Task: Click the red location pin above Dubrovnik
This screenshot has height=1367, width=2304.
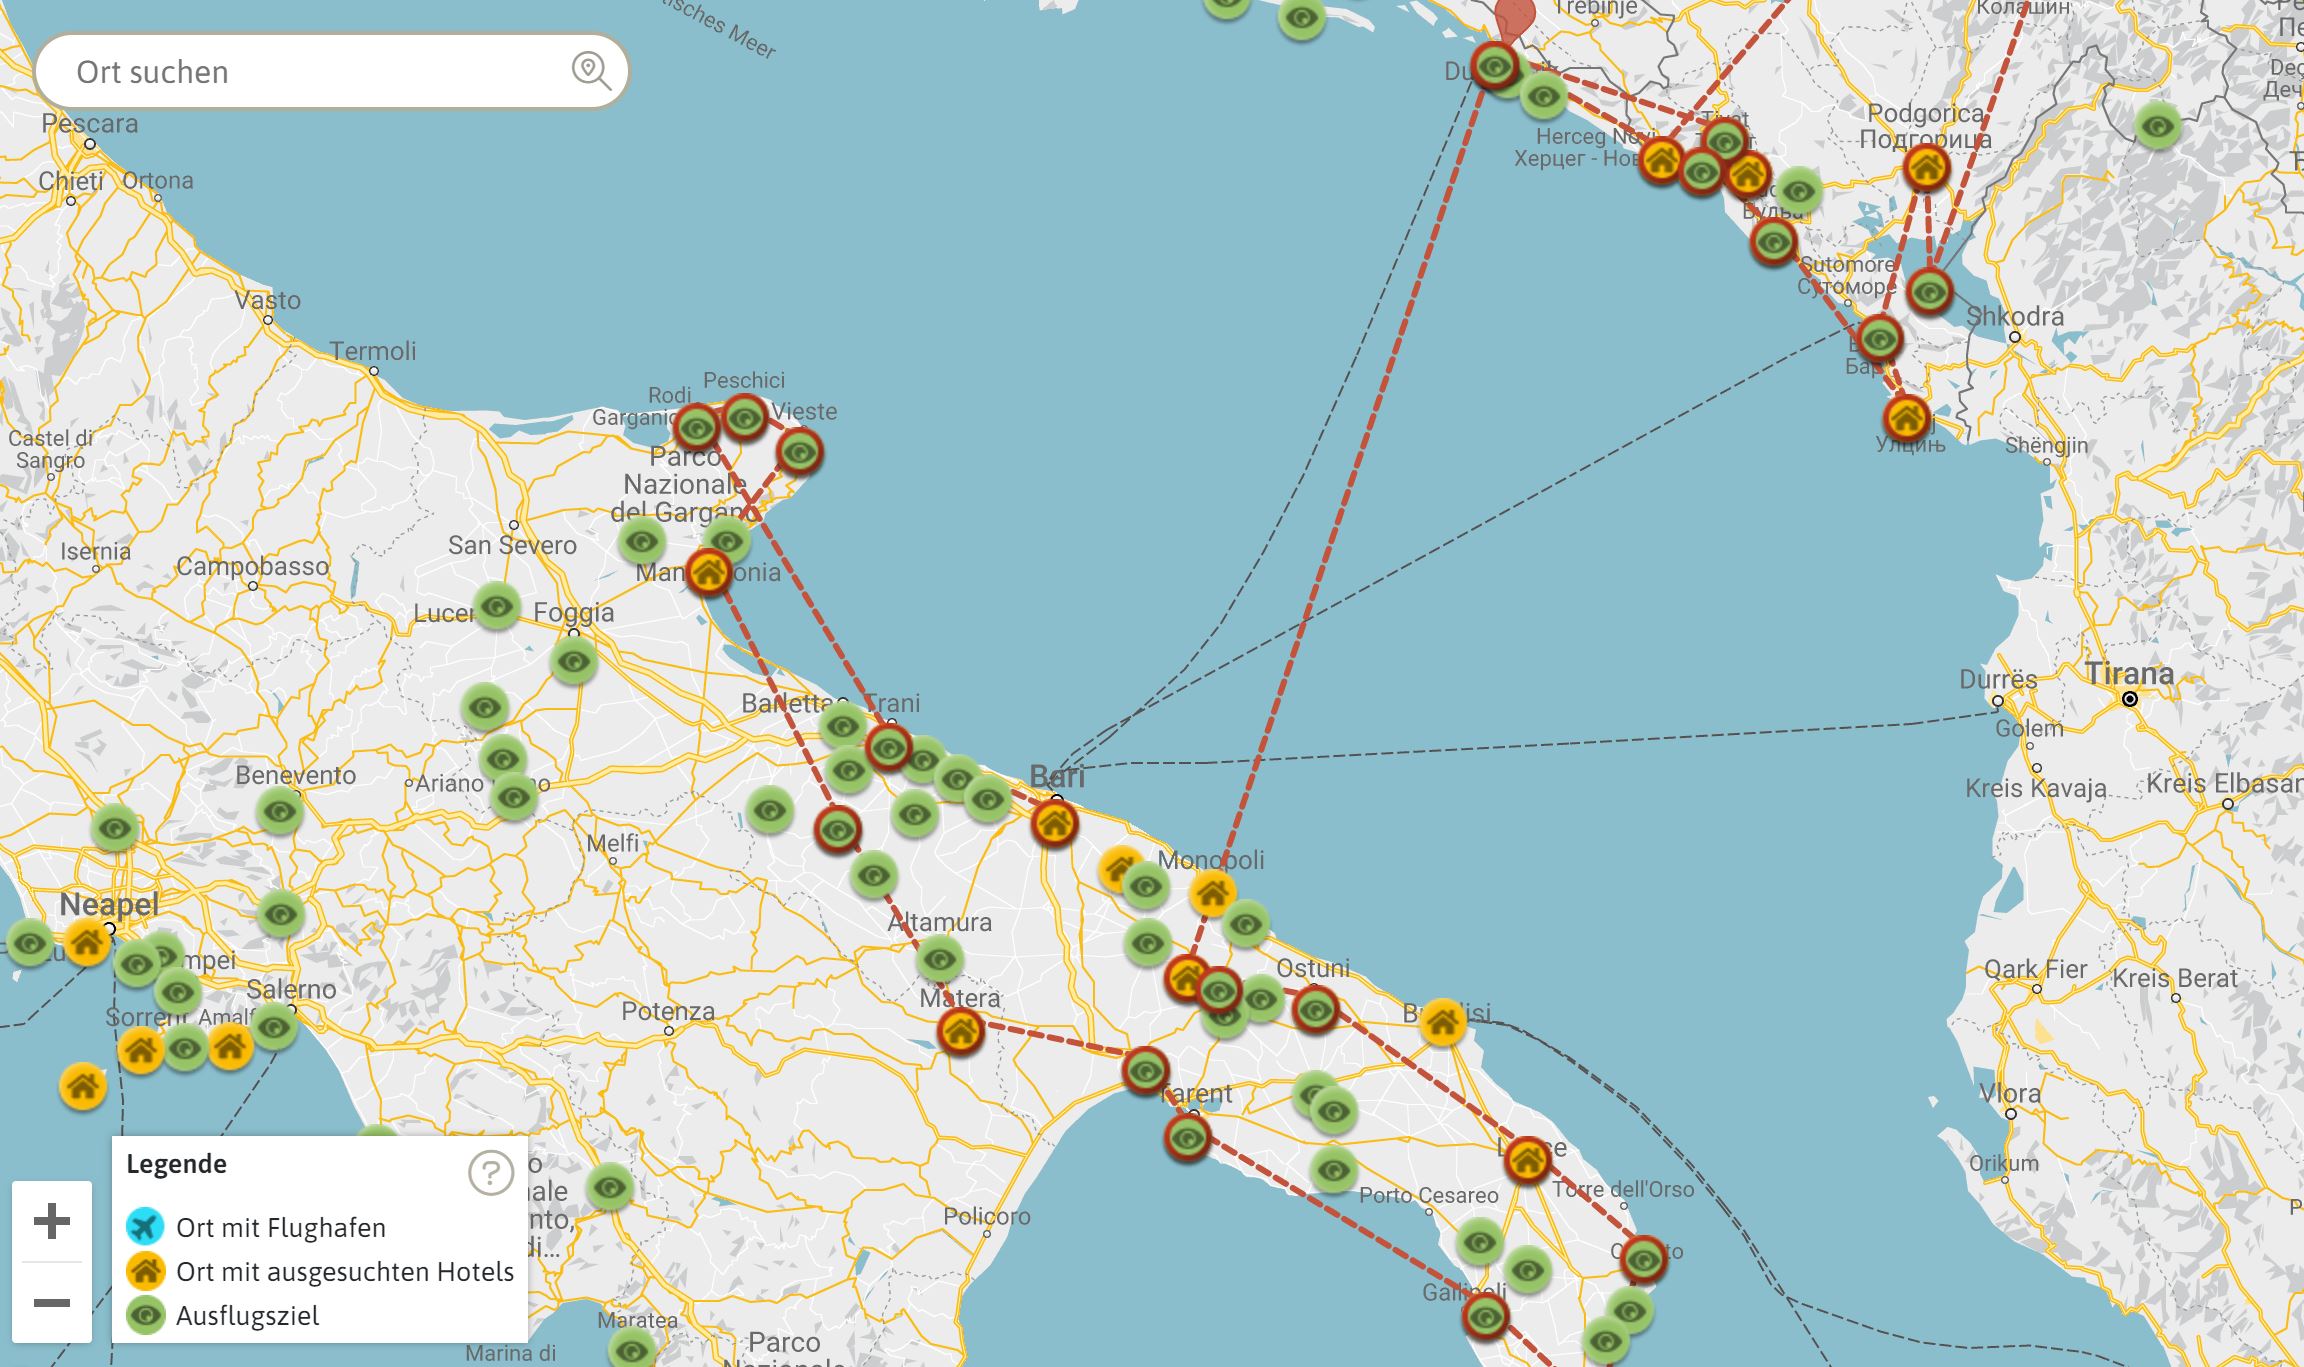Action: coord(1514,18)
